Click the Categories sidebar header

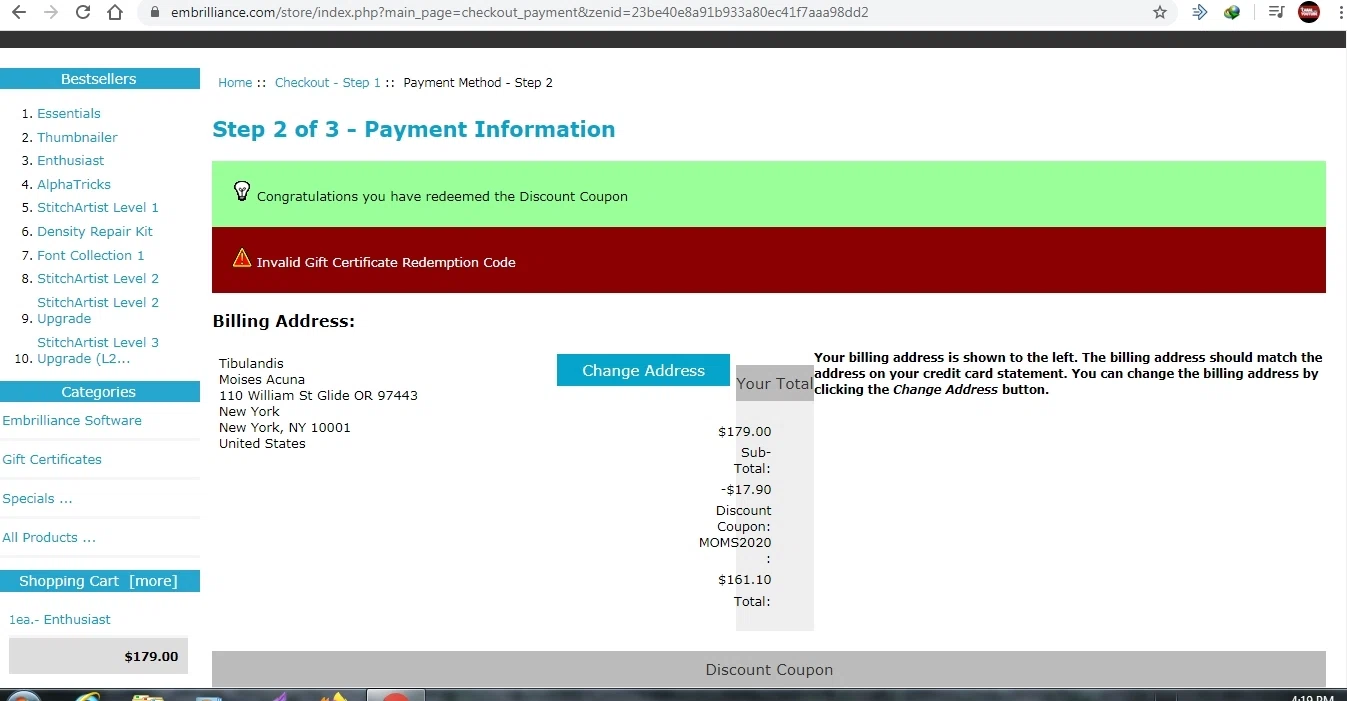pos(98,392)
